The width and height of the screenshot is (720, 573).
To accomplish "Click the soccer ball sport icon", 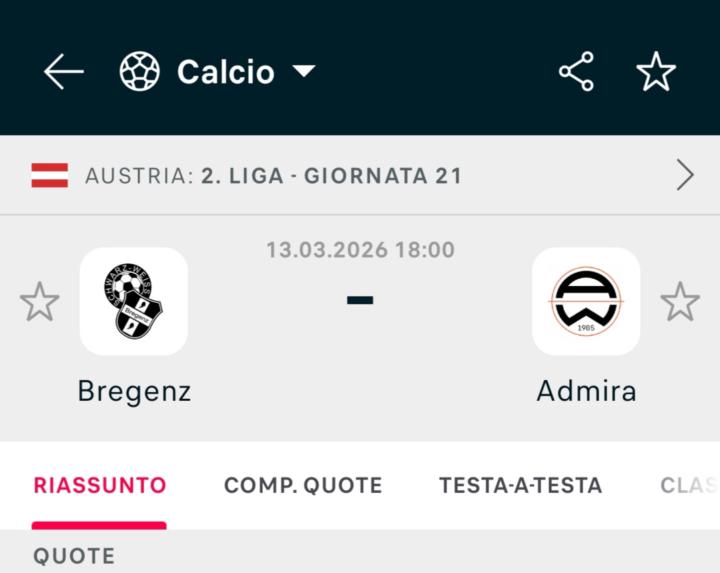I will click(140, 72).
